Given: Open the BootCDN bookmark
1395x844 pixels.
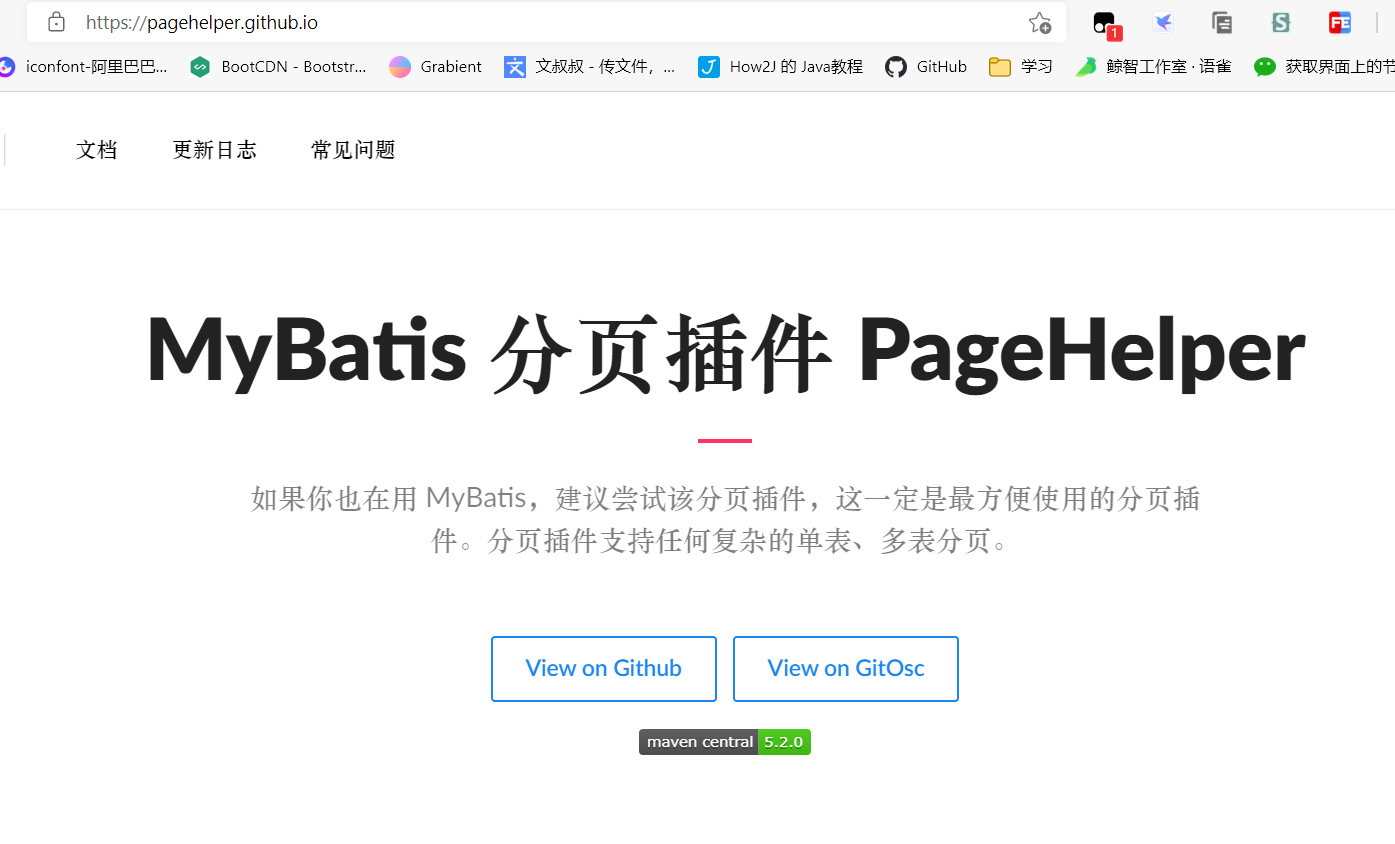Looking at the screenshot, I should coord(279,67).
